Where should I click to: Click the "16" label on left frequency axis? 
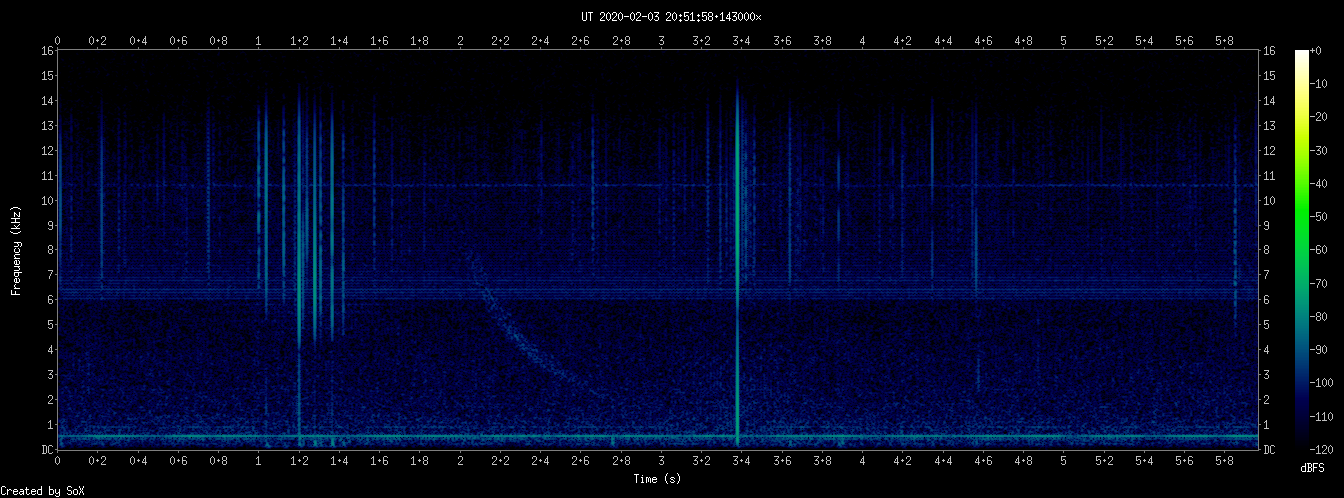coord(47,50)
